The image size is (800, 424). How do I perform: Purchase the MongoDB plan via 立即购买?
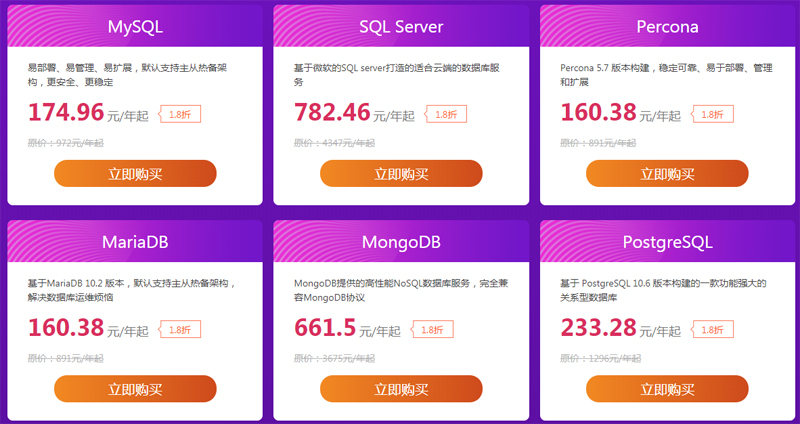coord(401,389)
